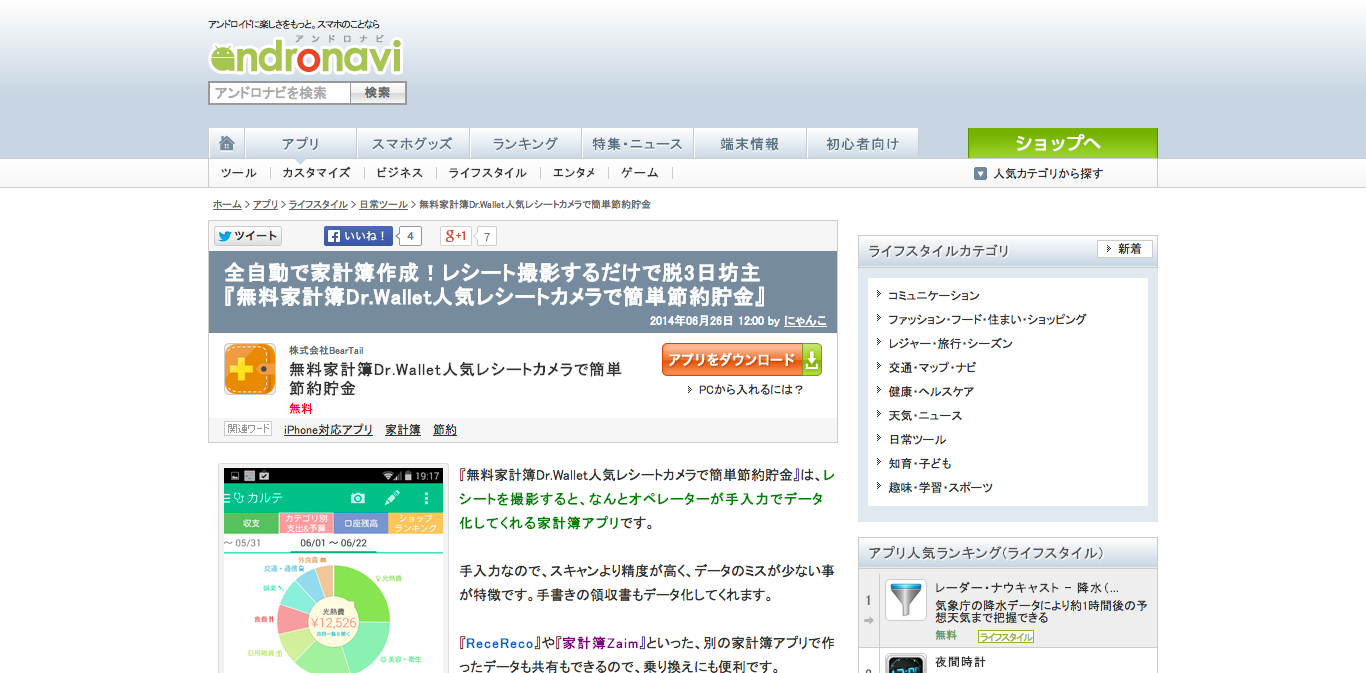Click ホーム breadcrumb link
The height and width of the screenshot is (673, 1366).
227,204
